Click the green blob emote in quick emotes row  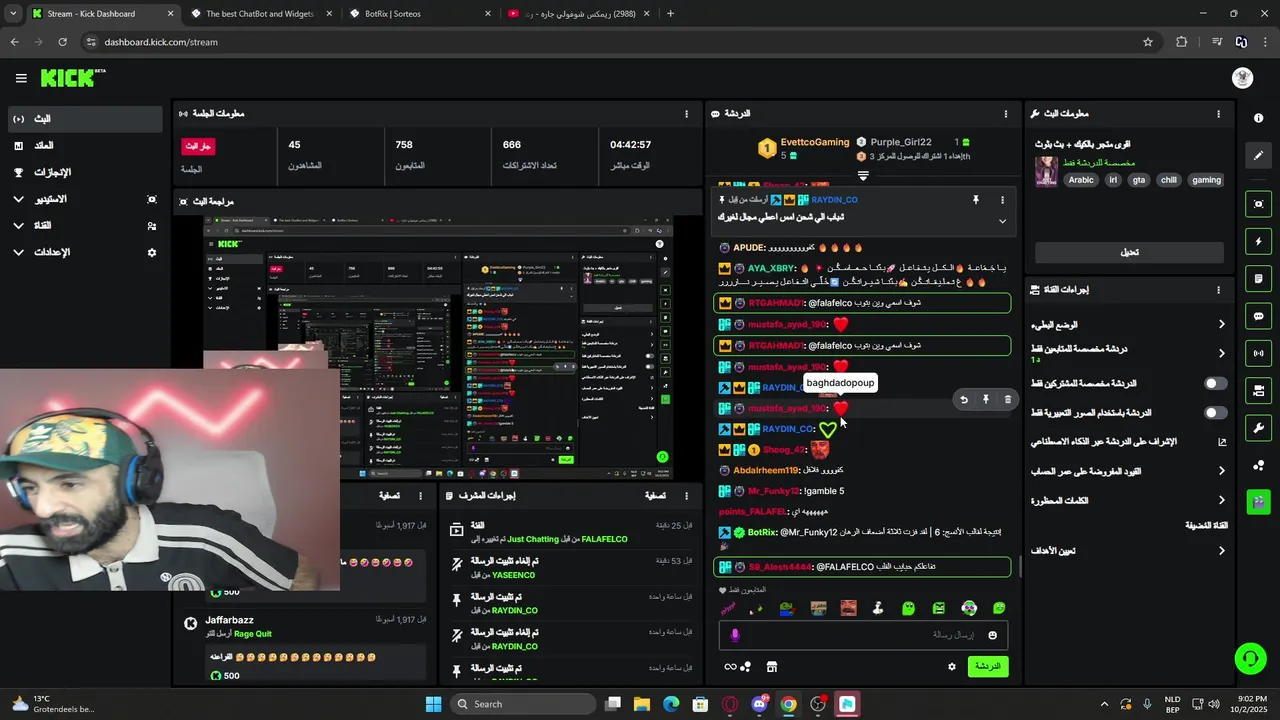click(908, 608)
